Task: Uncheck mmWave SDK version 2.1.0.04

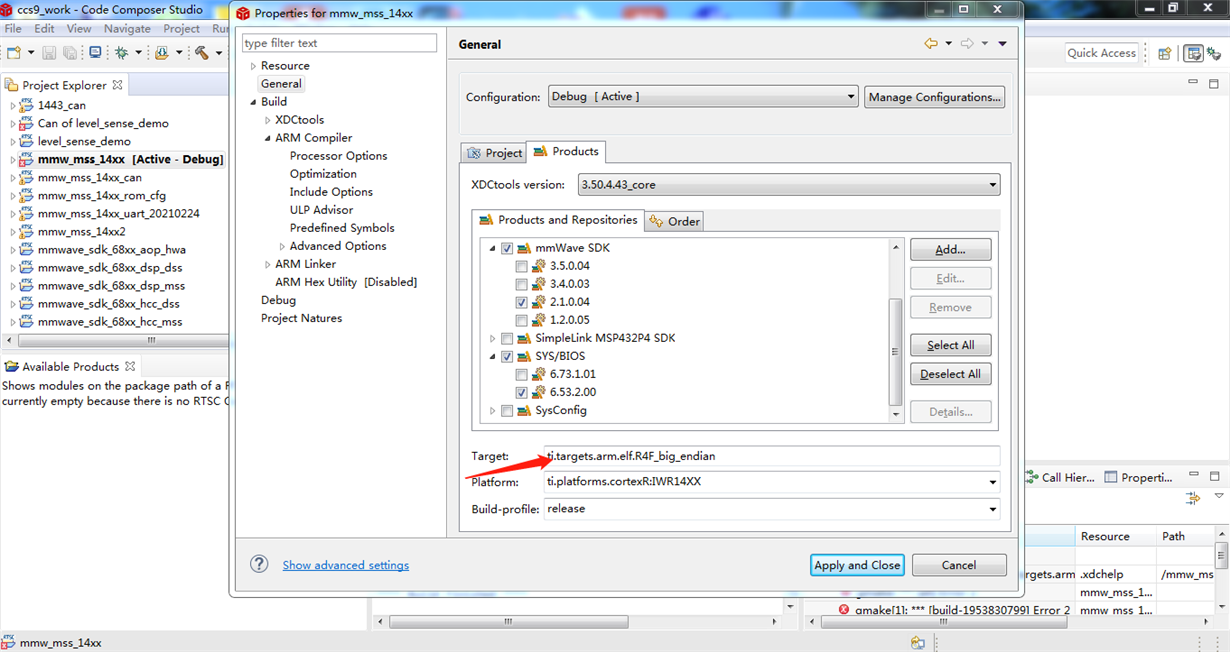Action: click(x=521, y=302)
